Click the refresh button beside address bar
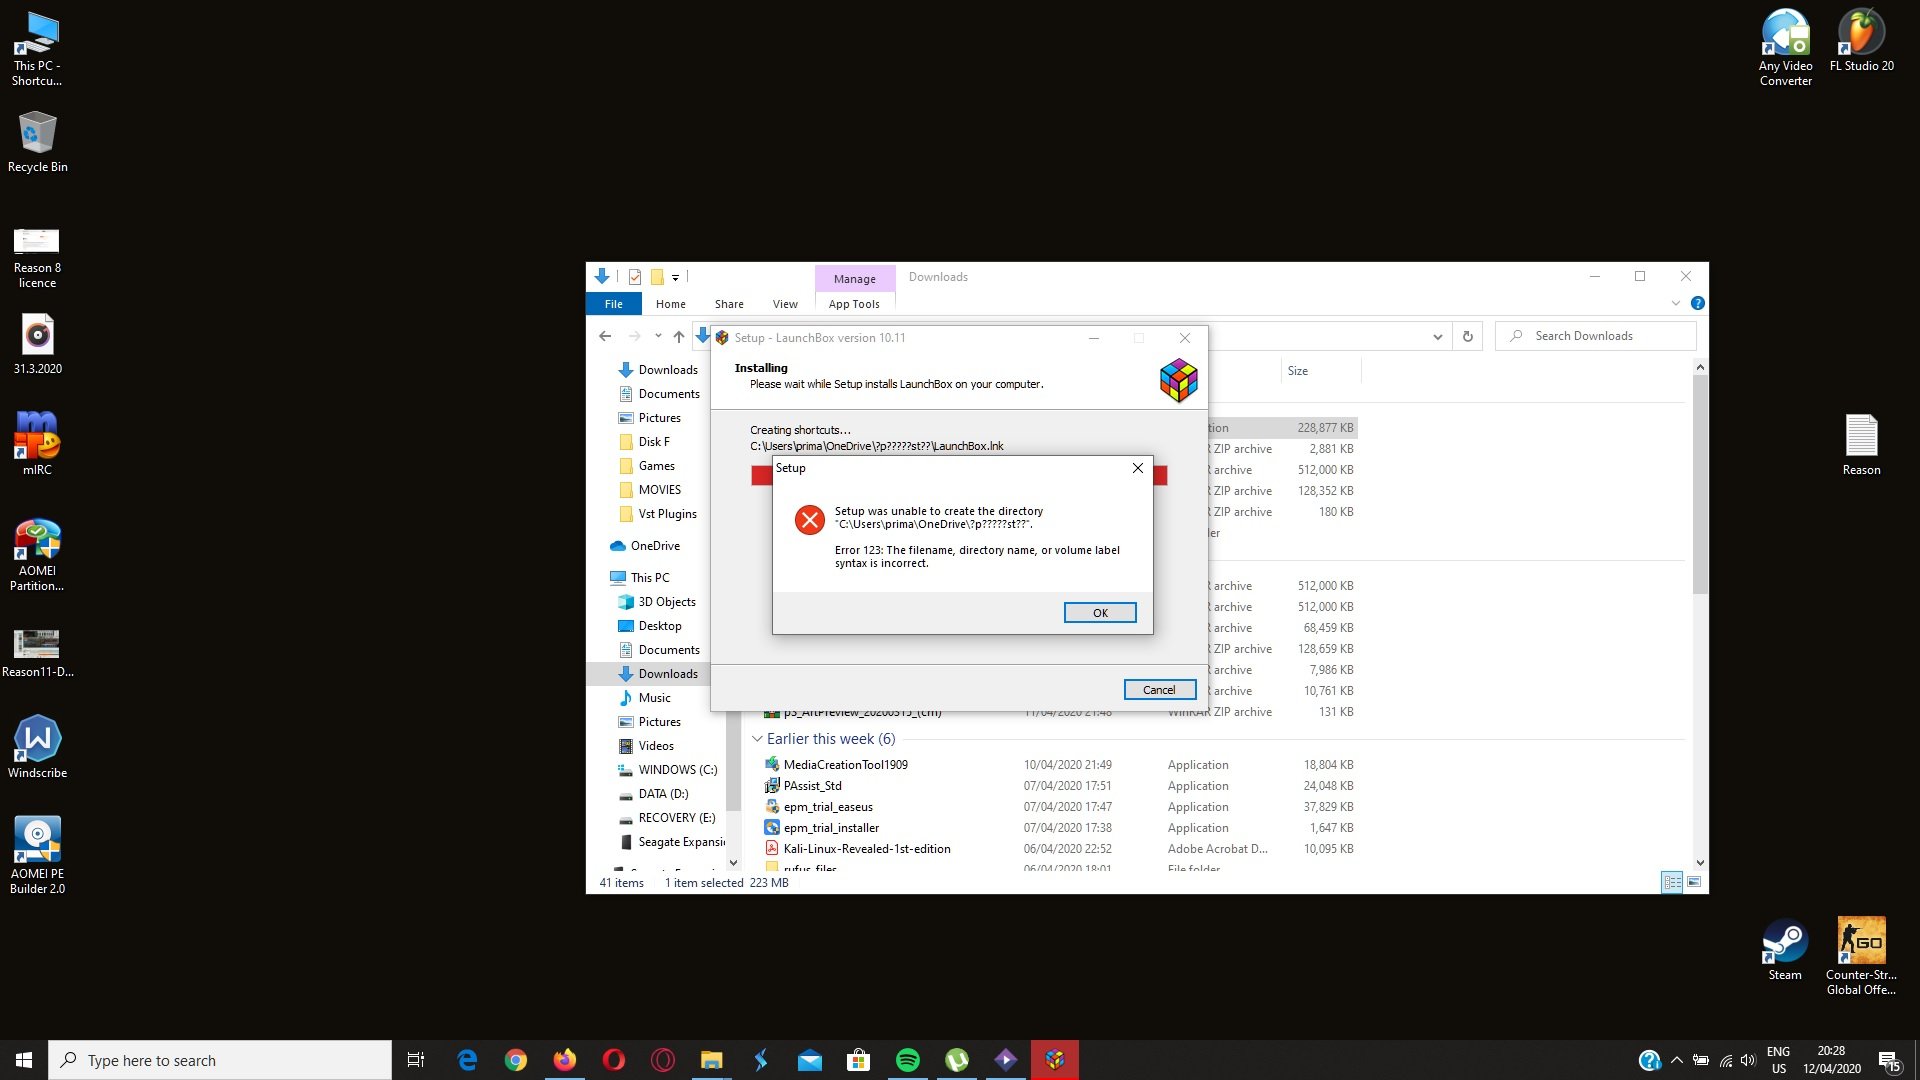This screenshot has width=1920, height=1080. 1467,336
